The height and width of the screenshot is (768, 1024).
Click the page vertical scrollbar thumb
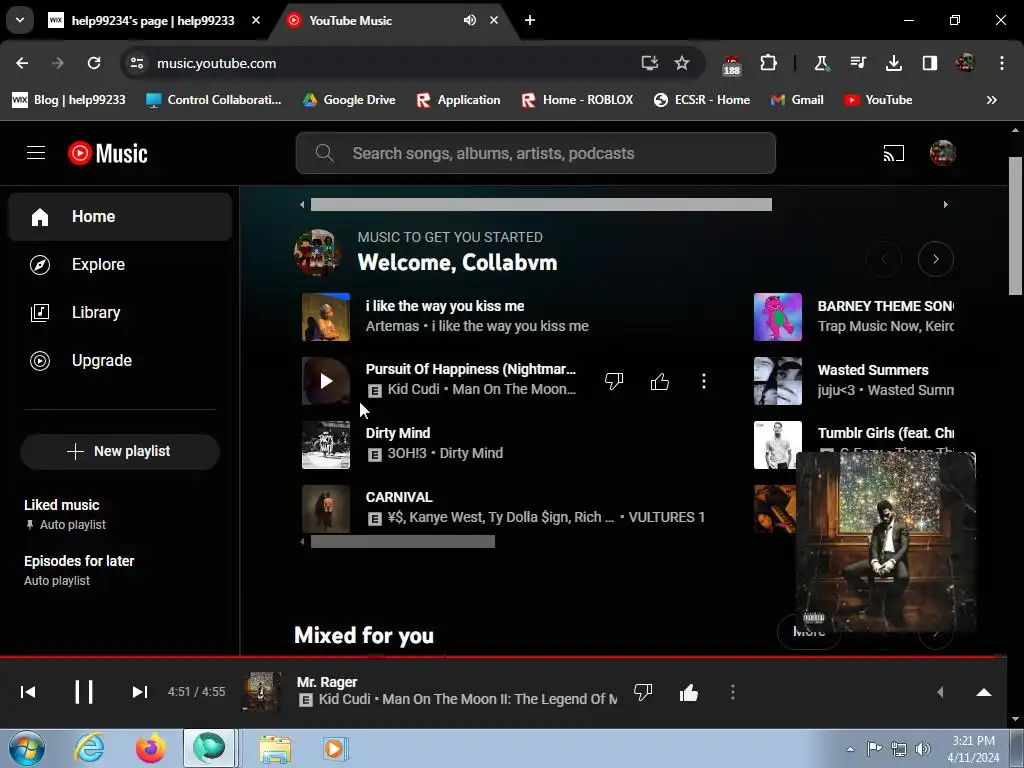point(1015,225)
